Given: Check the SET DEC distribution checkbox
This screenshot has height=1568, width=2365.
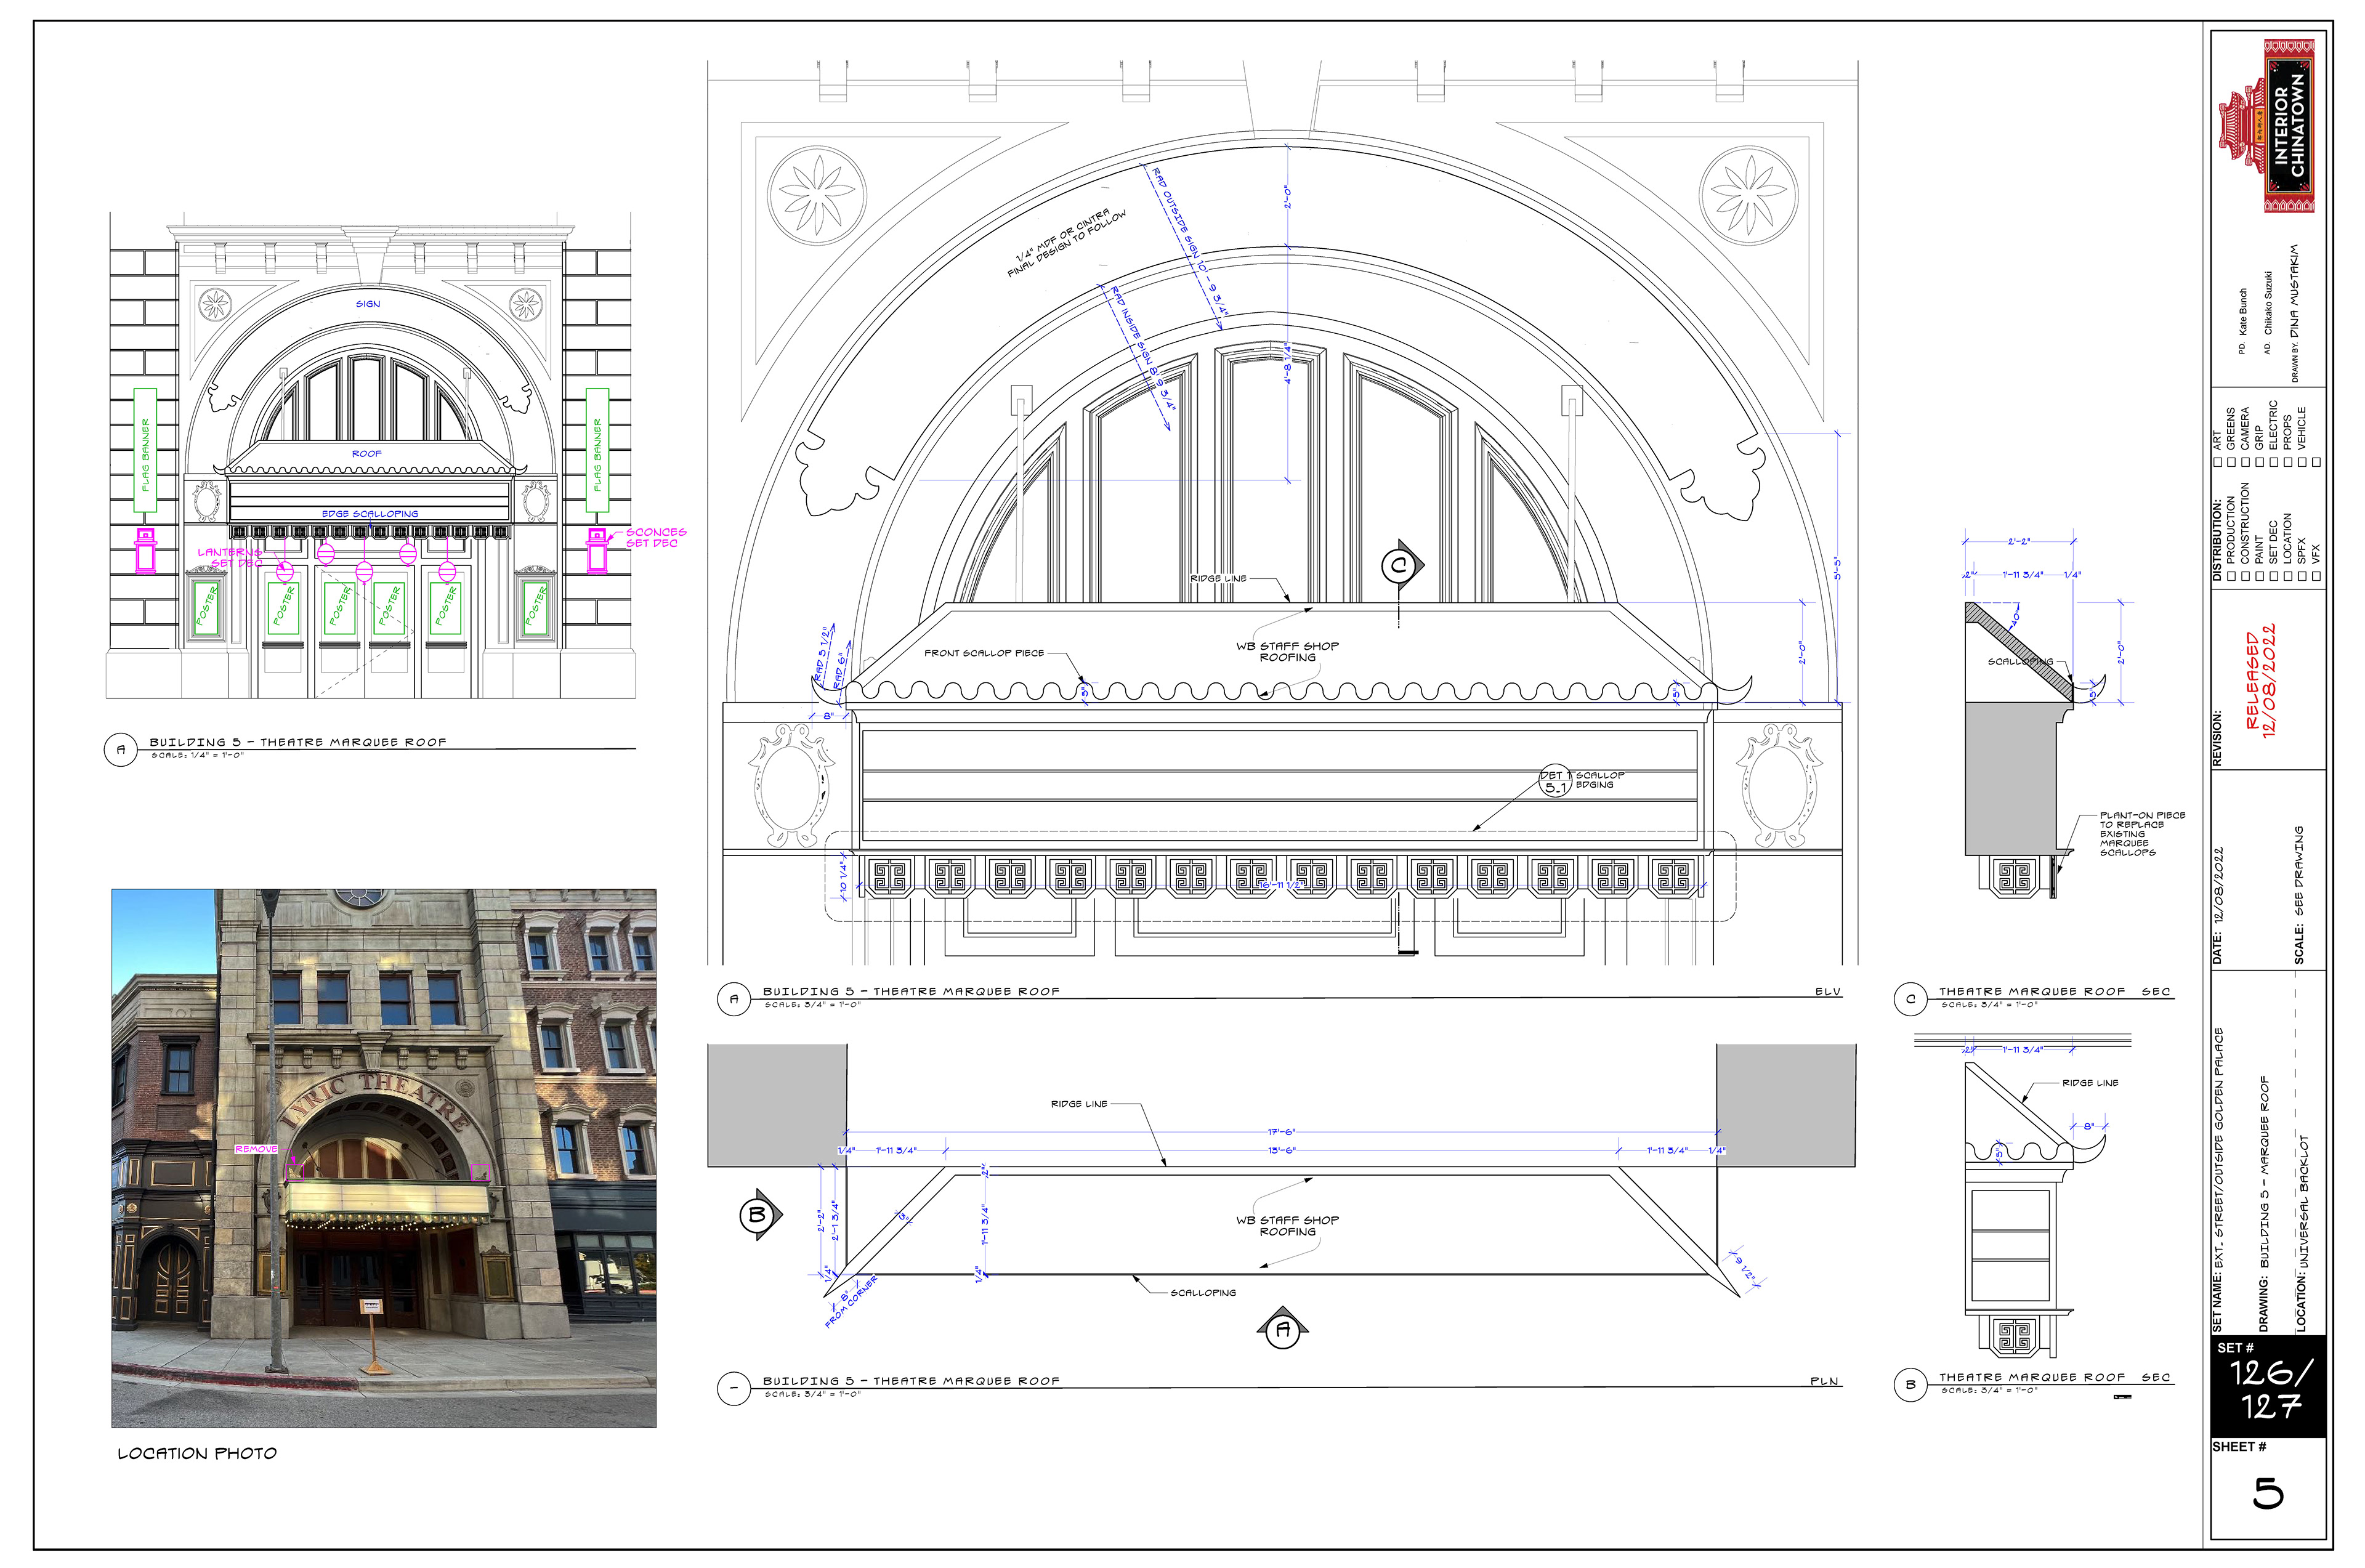Looking at the screenshot, I should coord(2274,577).
